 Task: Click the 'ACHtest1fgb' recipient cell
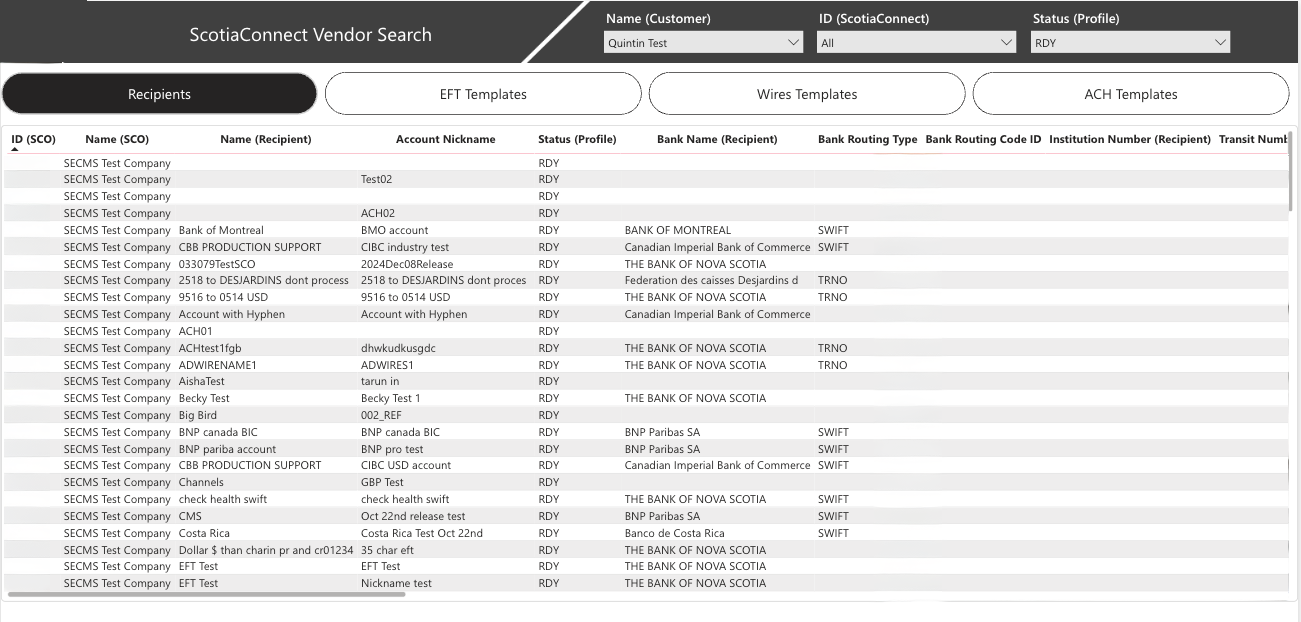[x=210, y=348]
